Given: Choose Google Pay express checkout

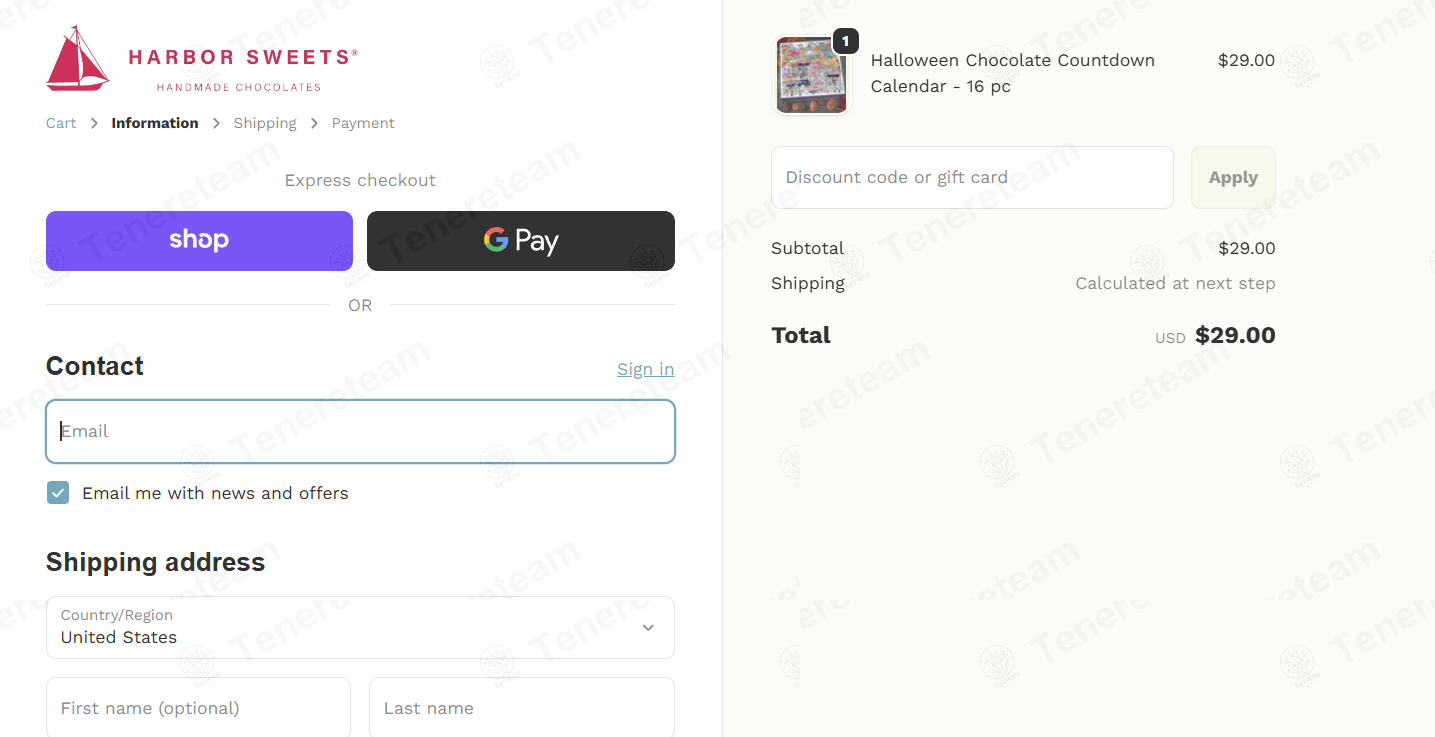Looking at the screenshot, I should pos(521,241).
